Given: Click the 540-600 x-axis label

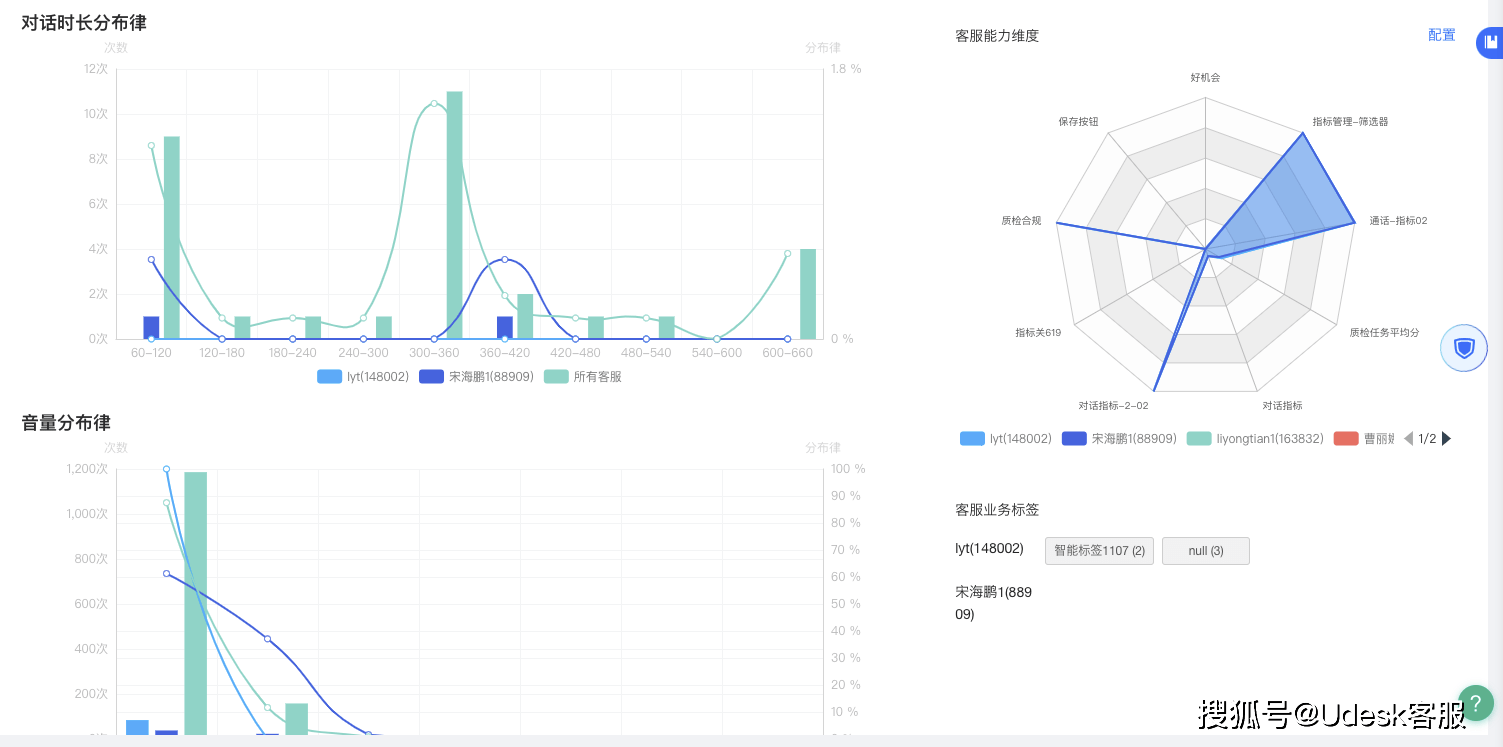Looking at the screenshot, I should [717, 353].
